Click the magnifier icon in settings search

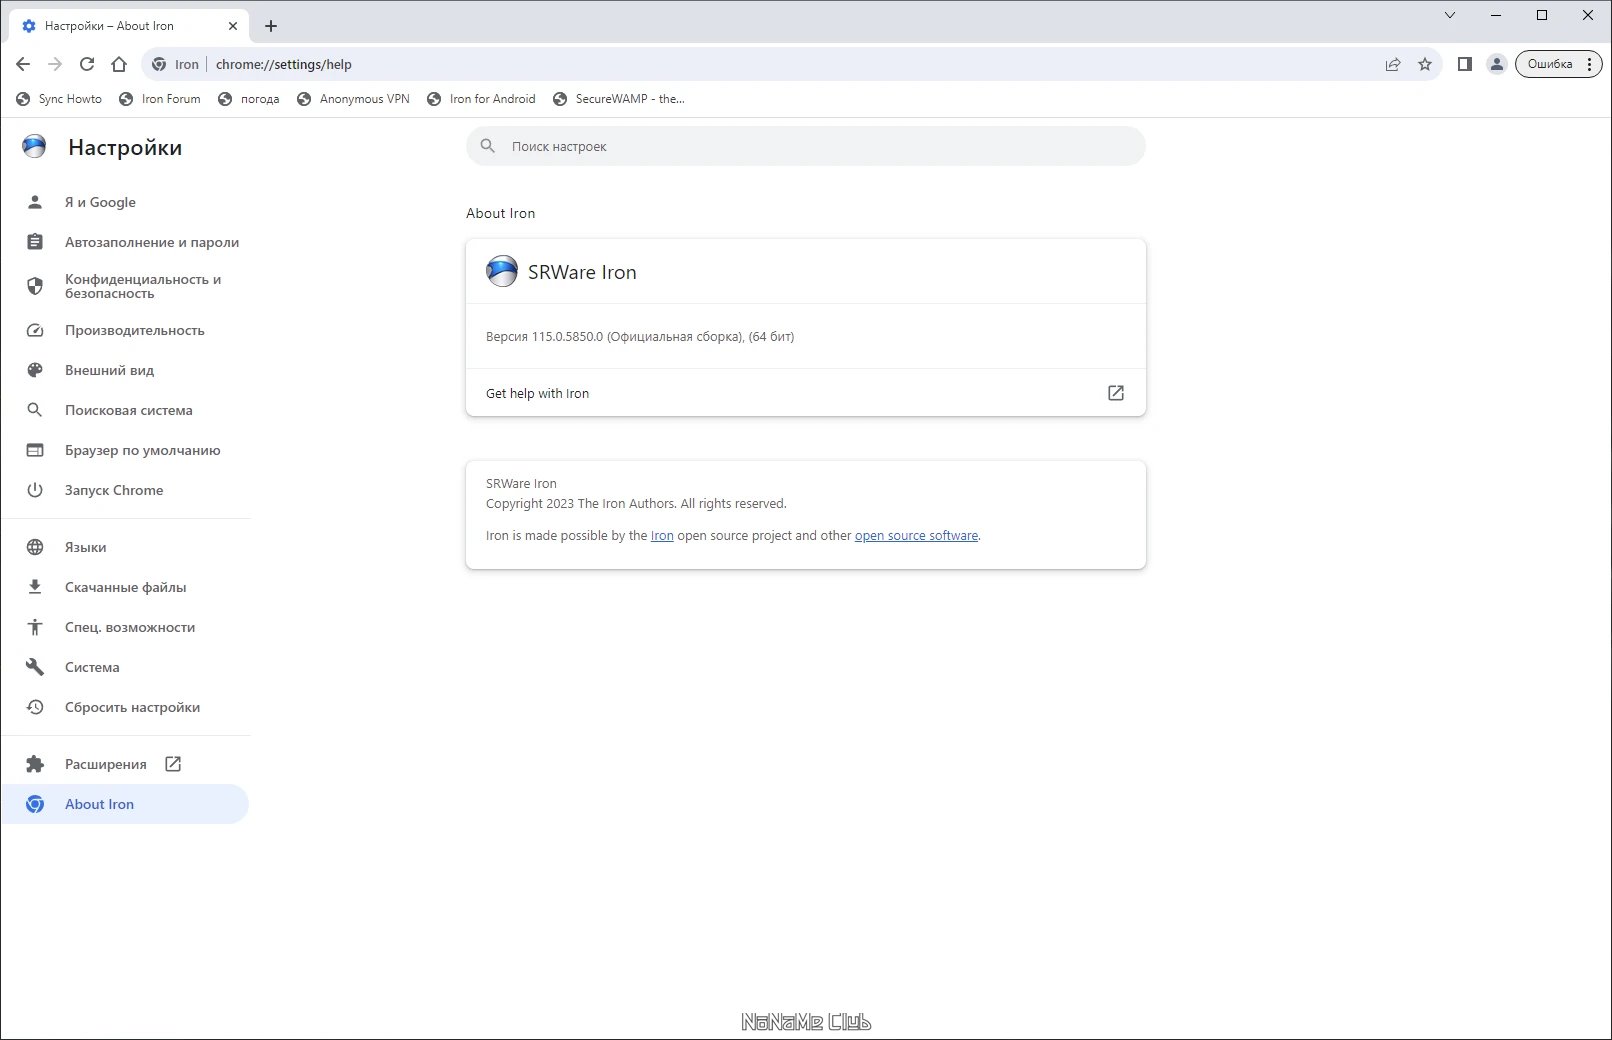coord(488,146)
